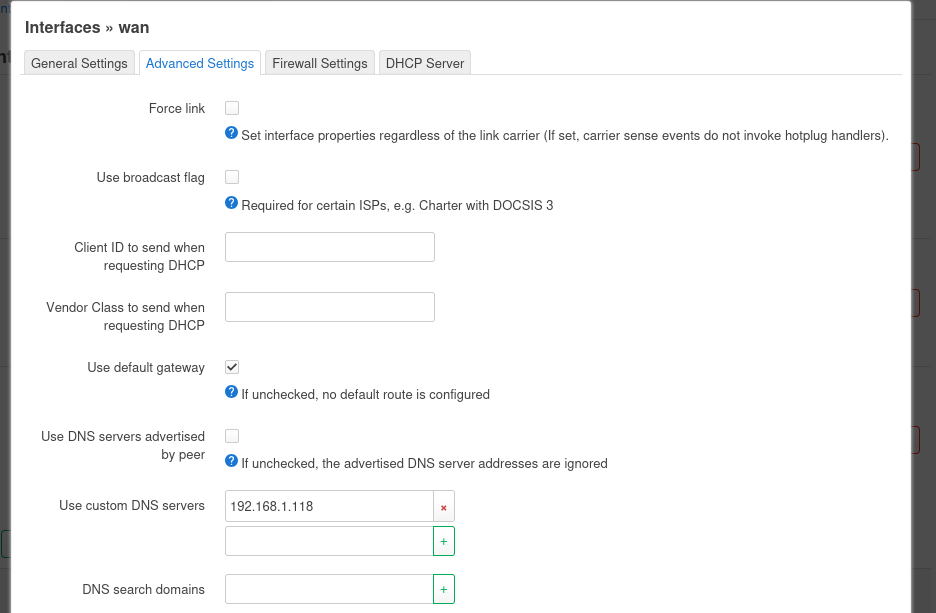Viewport: 936px width, 613px height.
Task: Switch to the General Settings tab
Action: [79, 63]
